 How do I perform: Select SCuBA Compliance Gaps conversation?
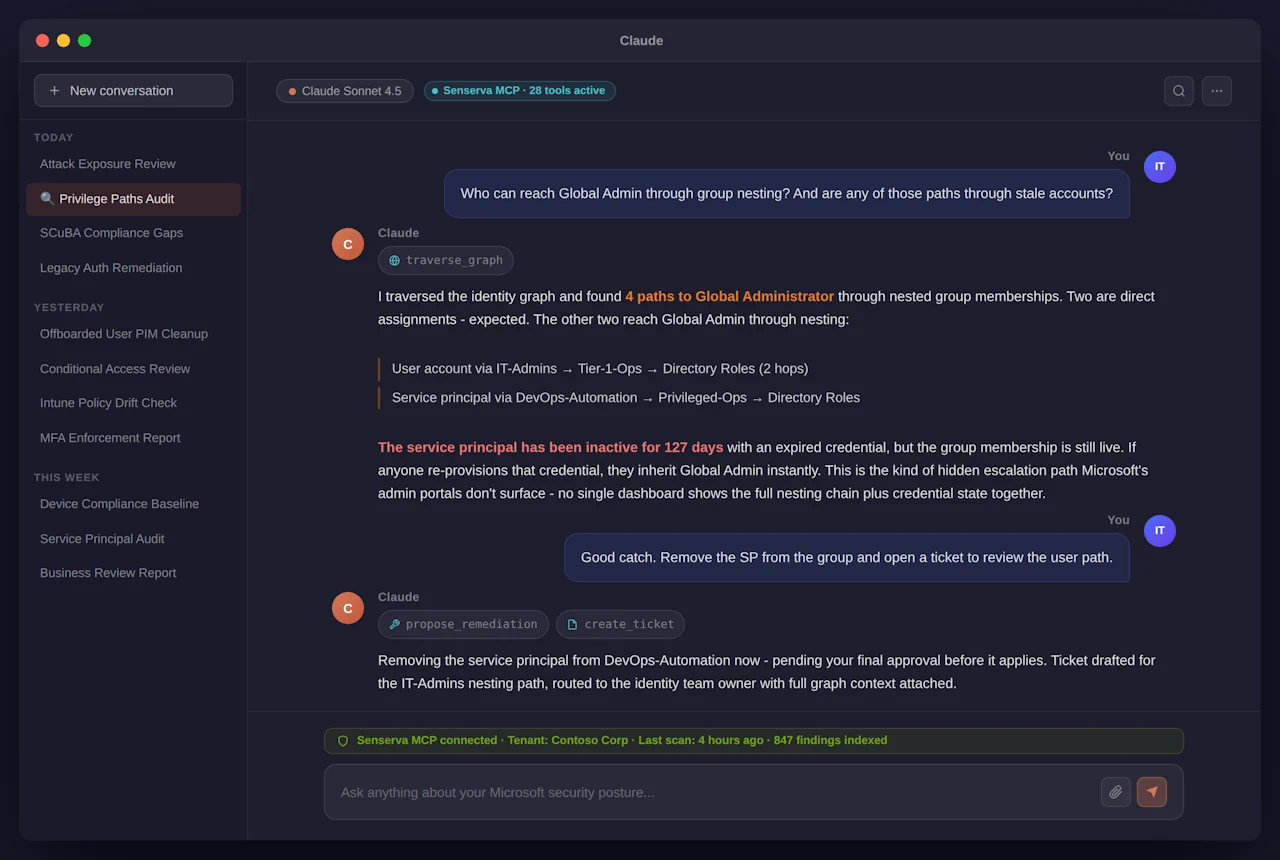point(111,233)
